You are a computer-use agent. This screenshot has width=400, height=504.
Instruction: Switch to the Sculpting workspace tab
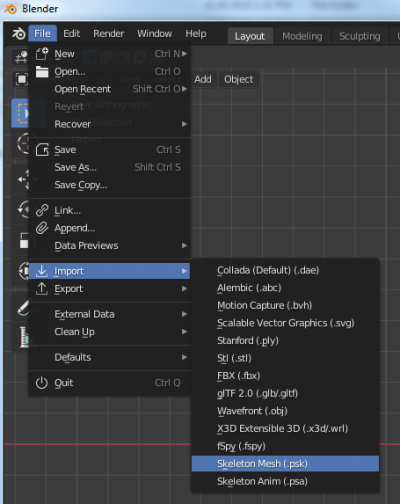point(360,36)
